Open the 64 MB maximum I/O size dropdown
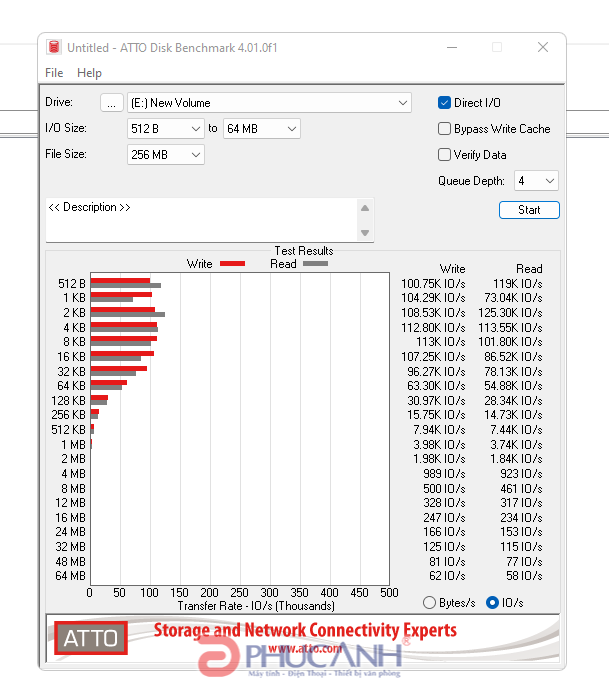This screenshot has width=609, height=683. (261, 129)
